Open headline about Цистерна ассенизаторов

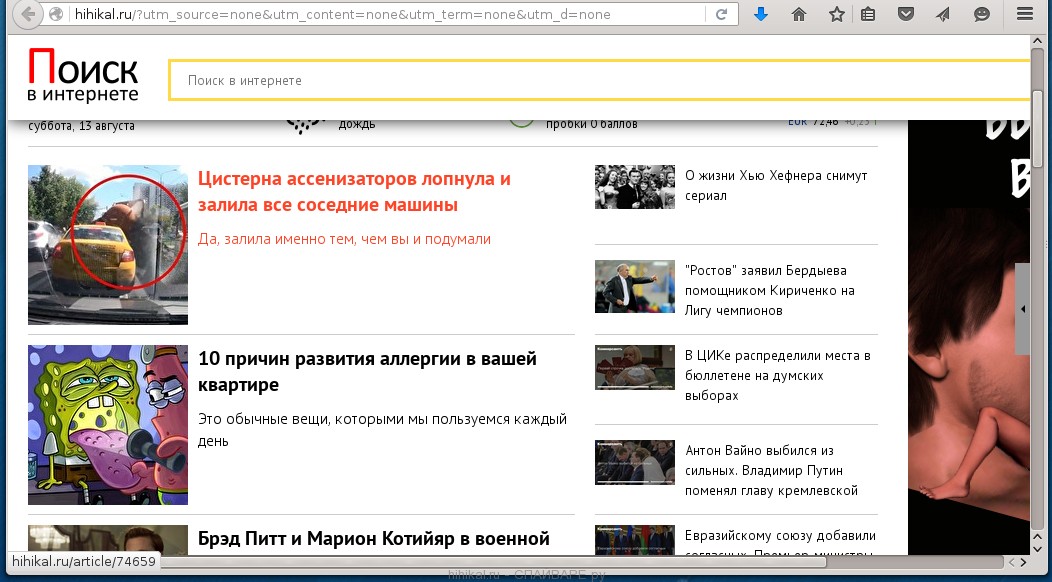354,191
